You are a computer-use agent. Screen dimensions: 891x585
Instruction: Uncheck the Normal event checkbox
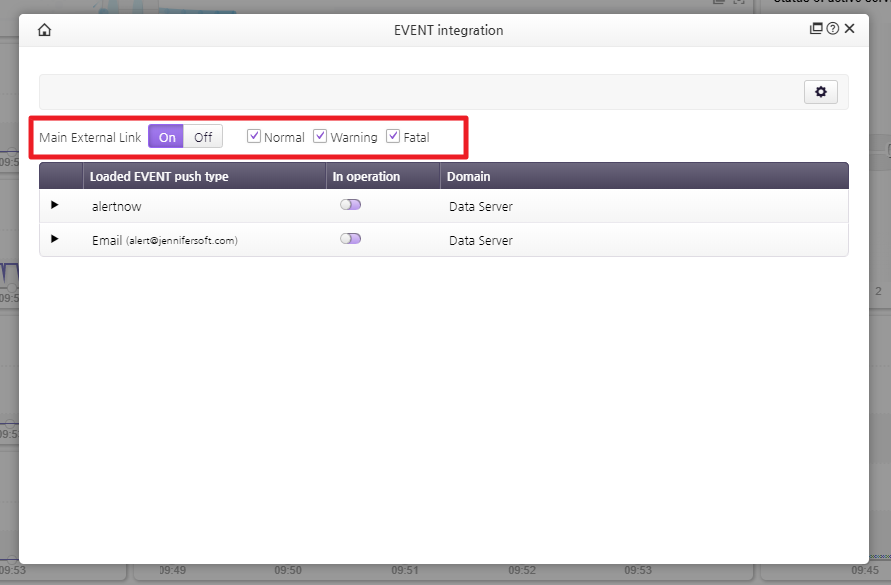pyautogui.click(x=254, y=136)
